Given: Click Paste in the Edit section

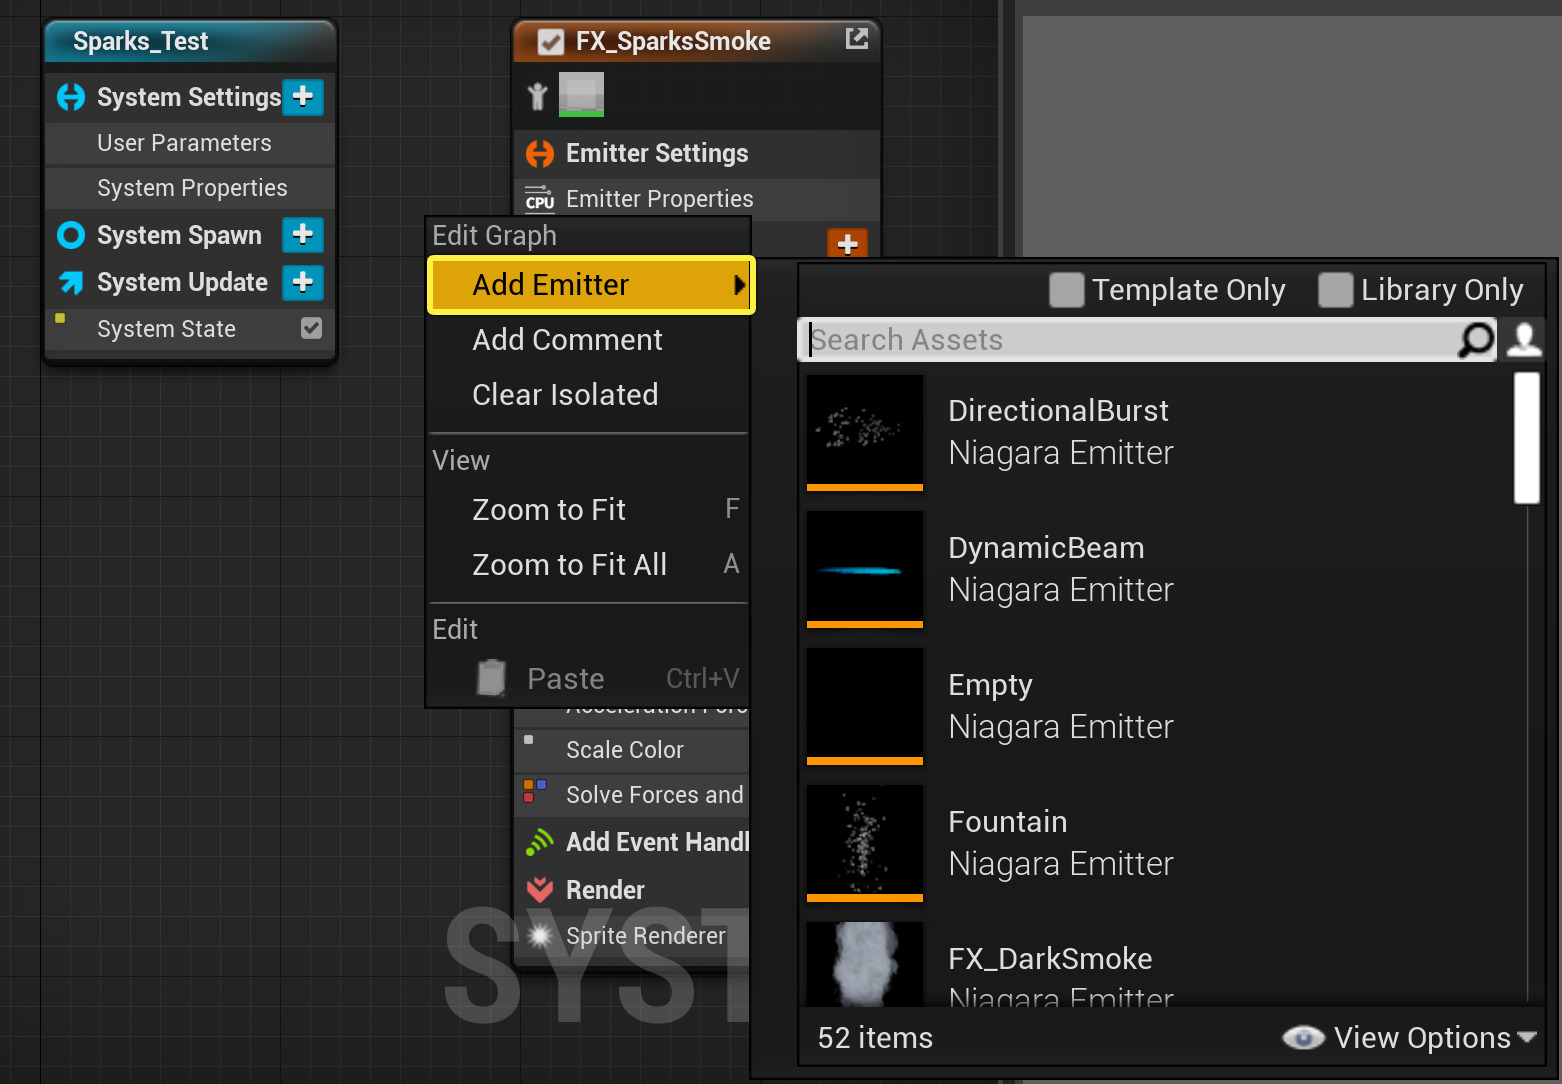Looking at the screenshot, I should (x=589, y=679).
